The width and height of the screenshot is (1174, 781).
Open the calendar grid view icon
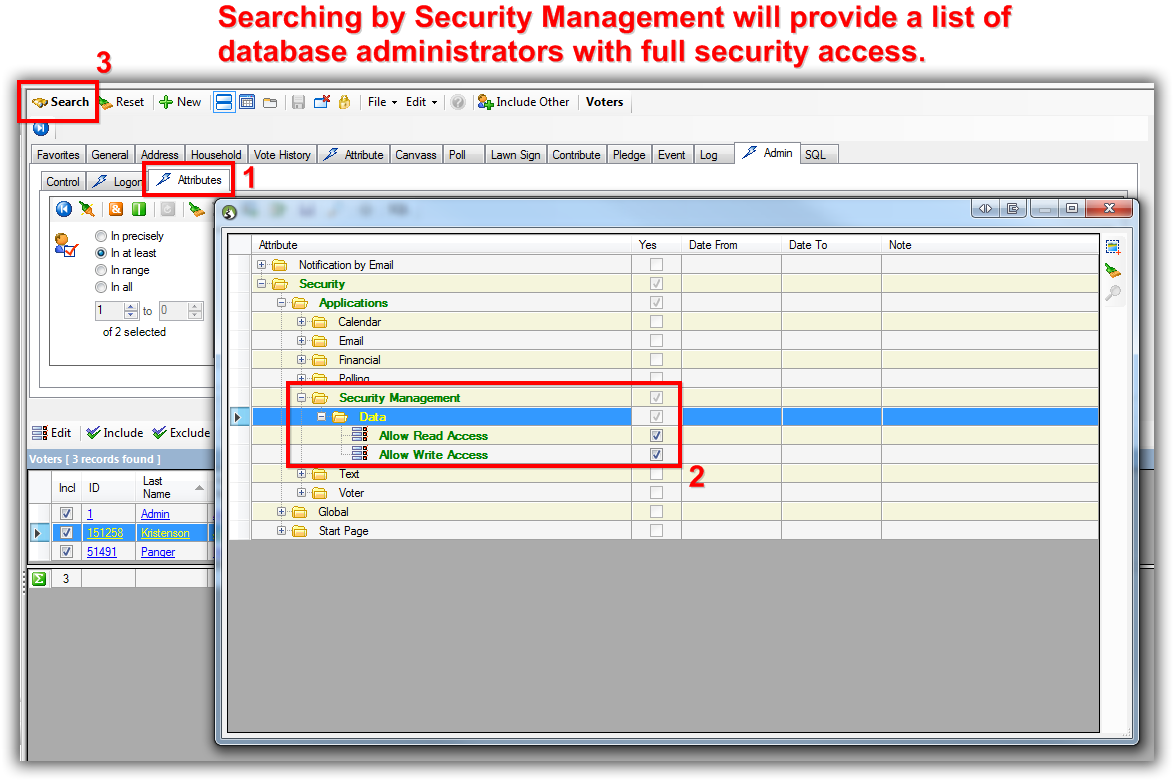coord(246,102)
